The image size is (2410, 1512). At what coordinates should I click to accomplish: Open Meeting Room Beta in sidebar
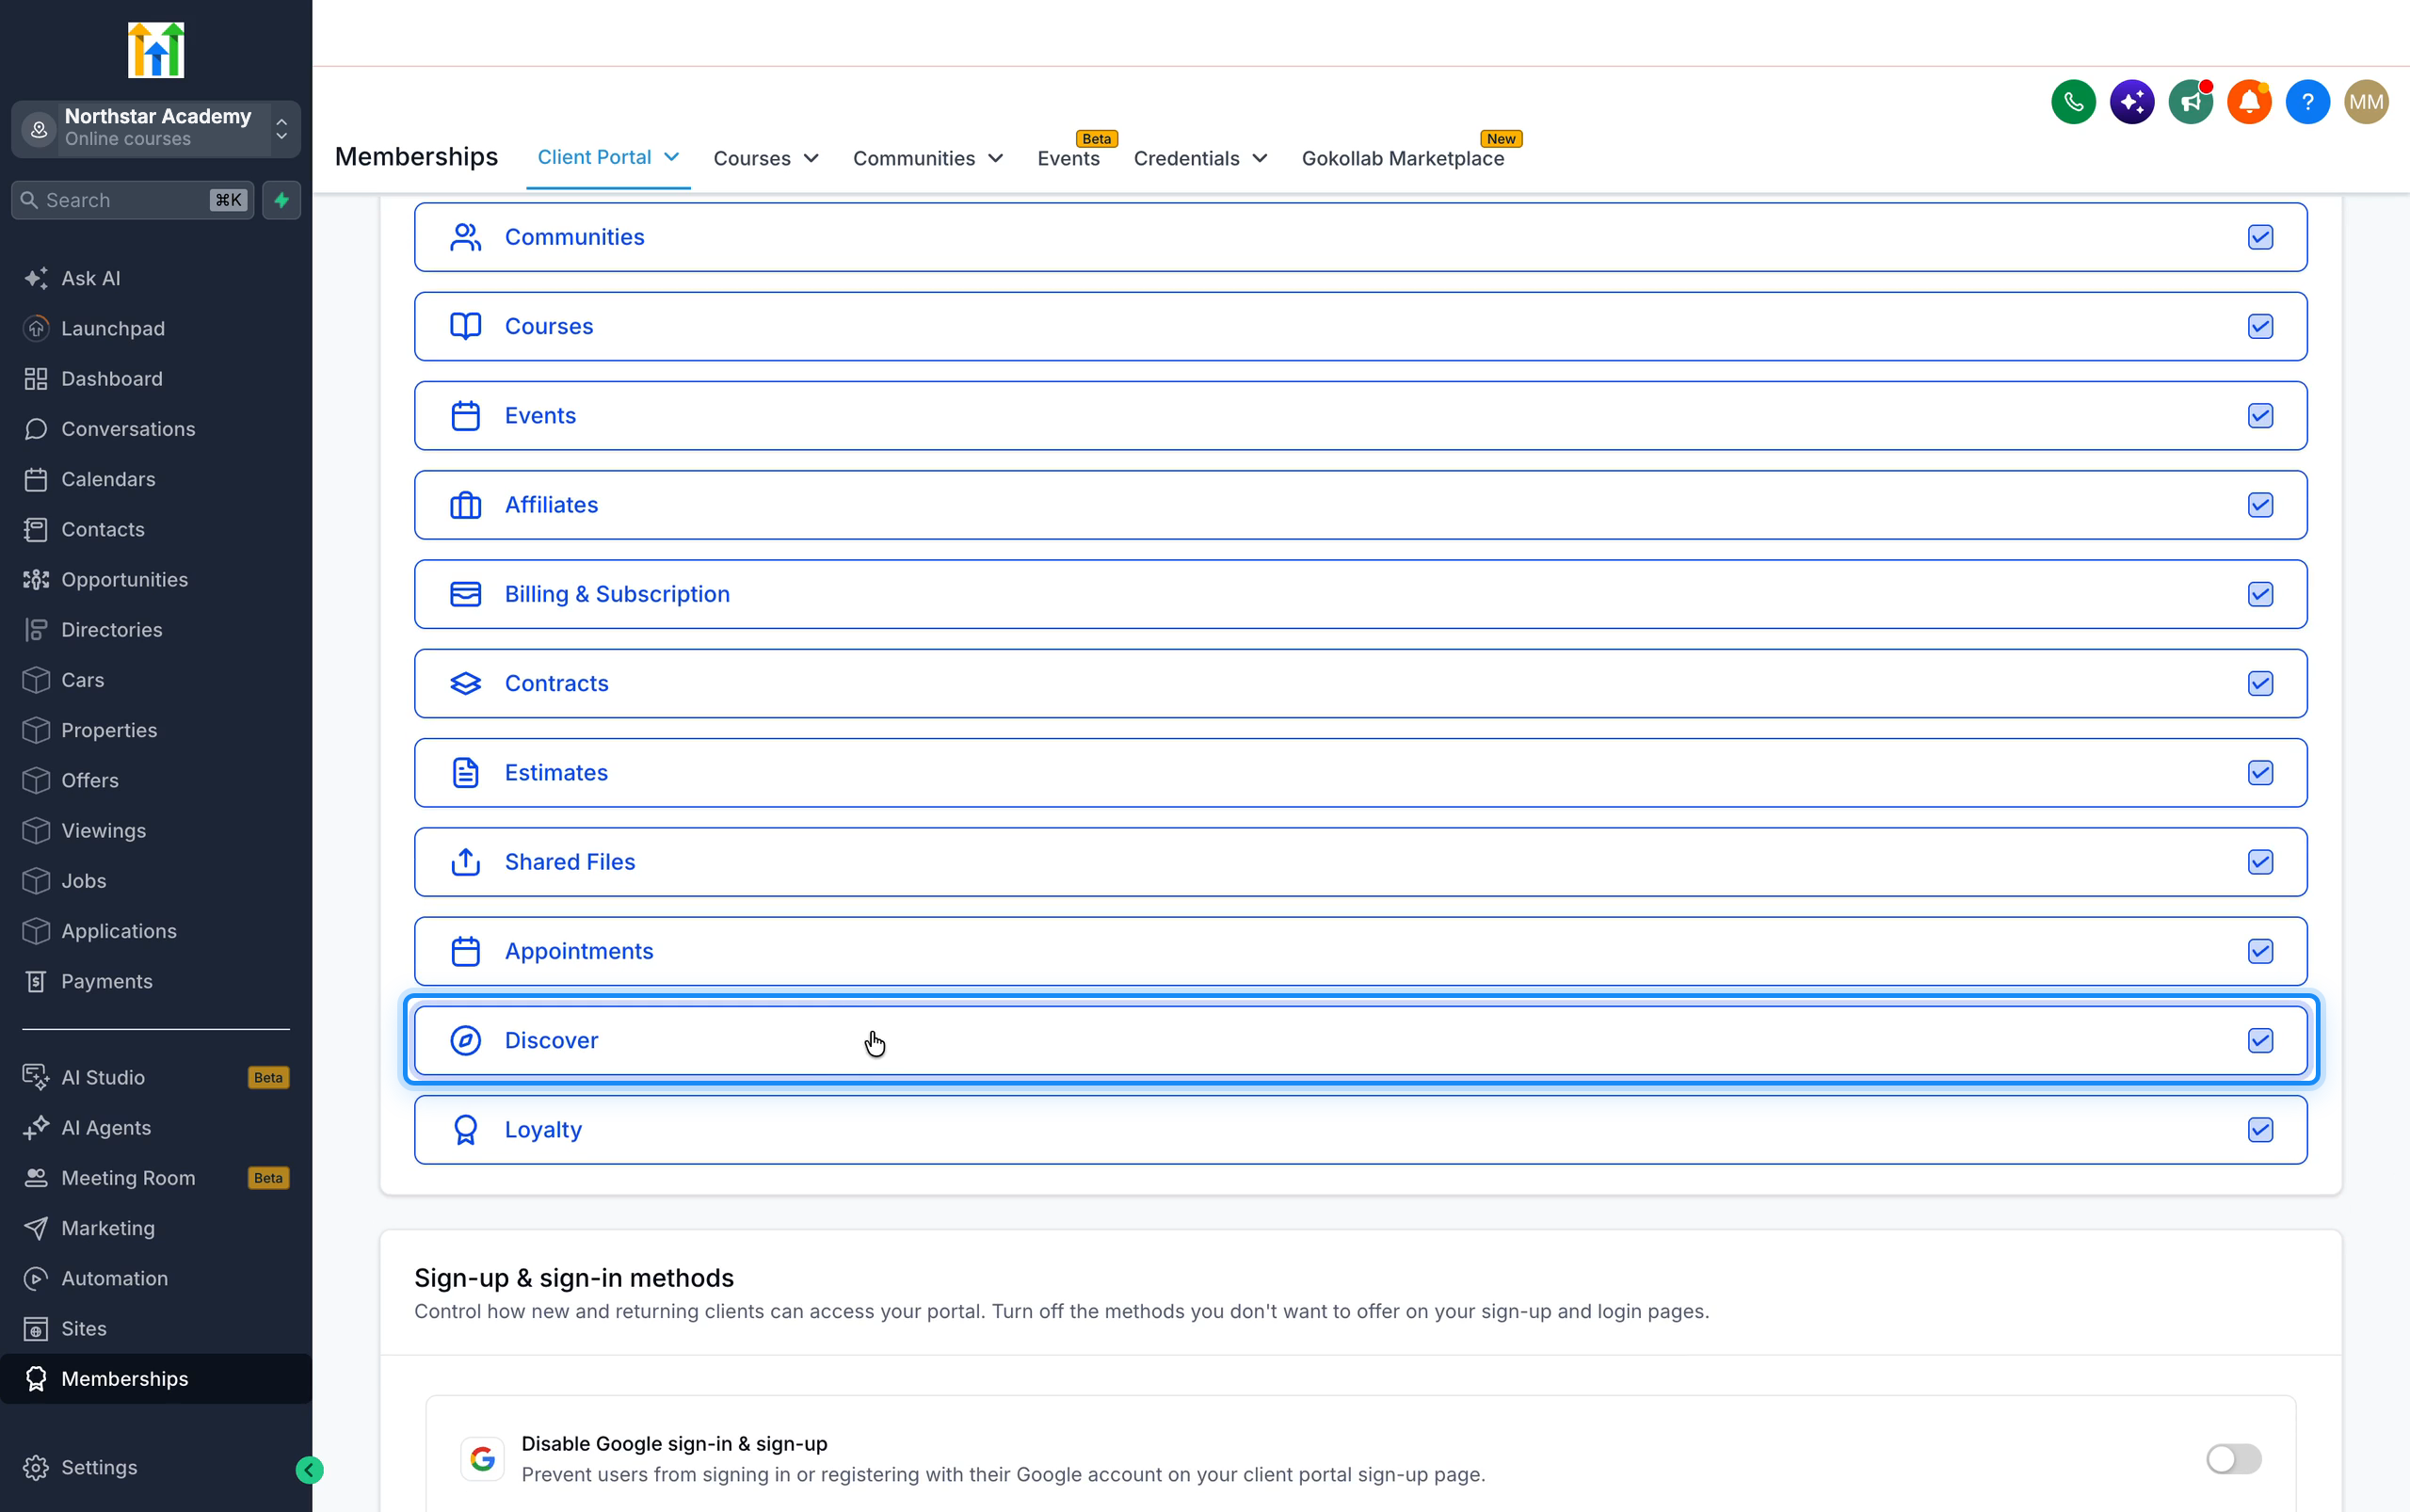156,1178
